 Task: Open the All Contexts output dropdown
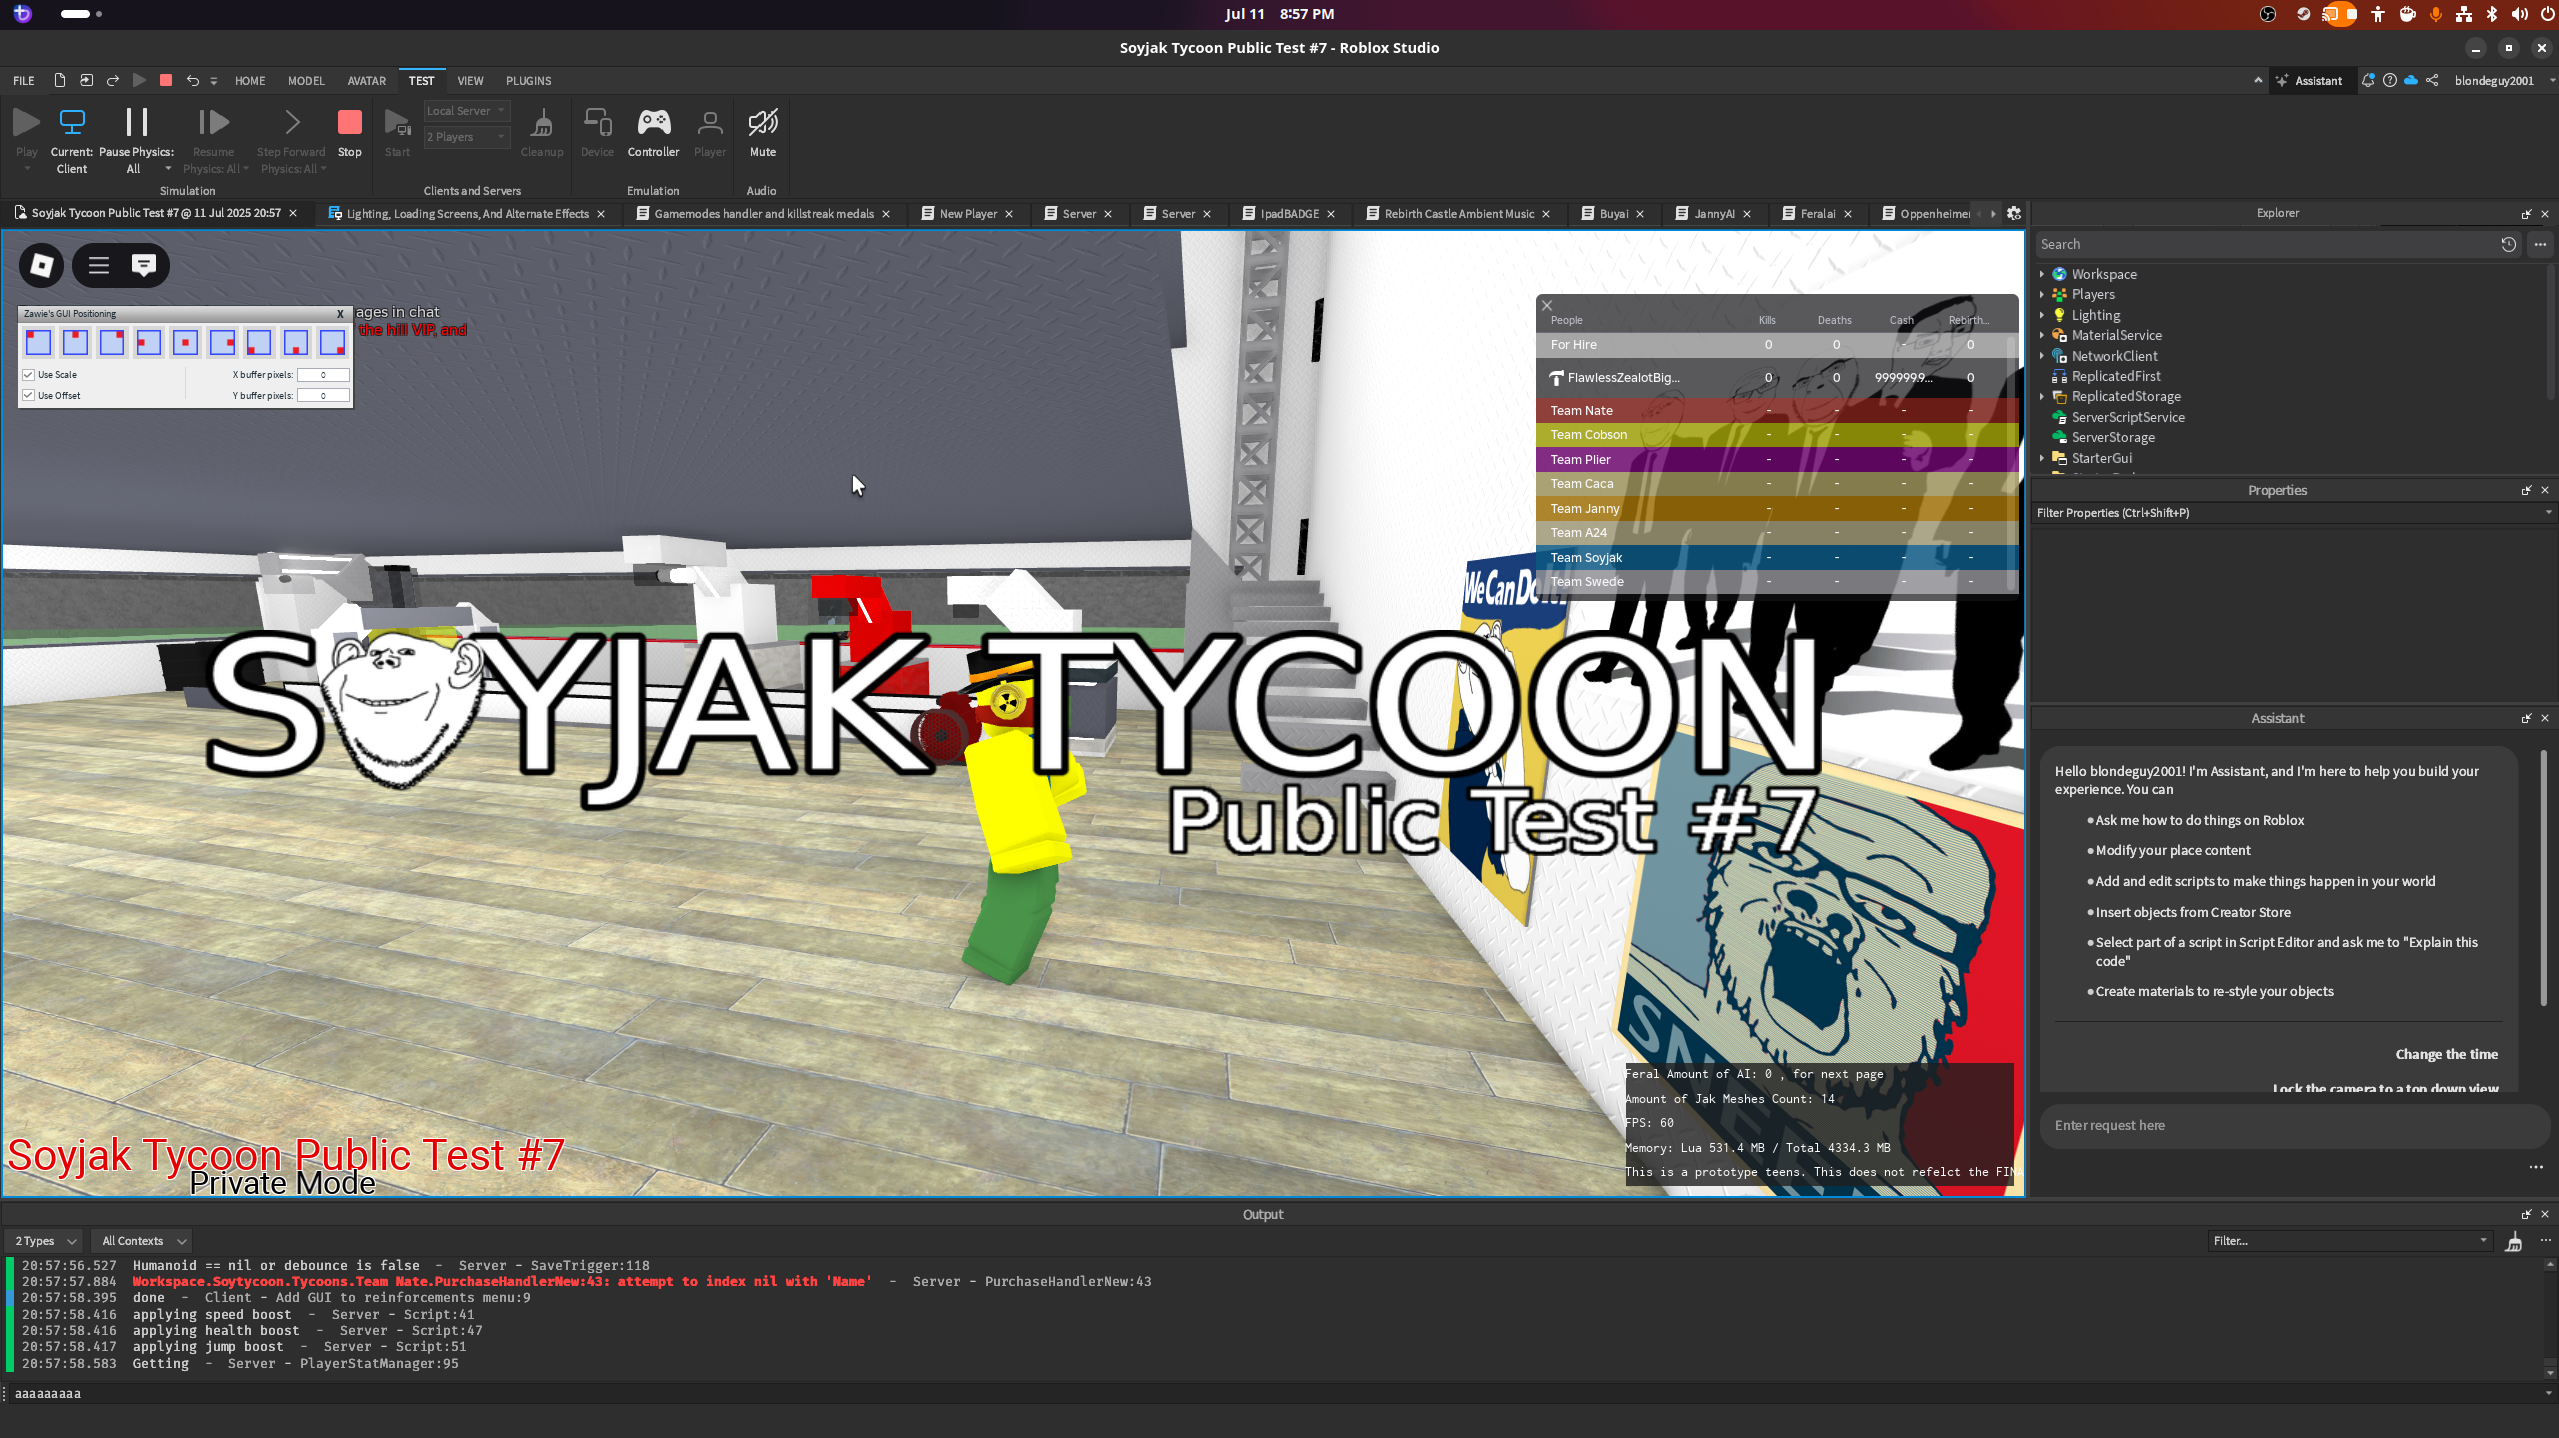tap(143, 1241)
